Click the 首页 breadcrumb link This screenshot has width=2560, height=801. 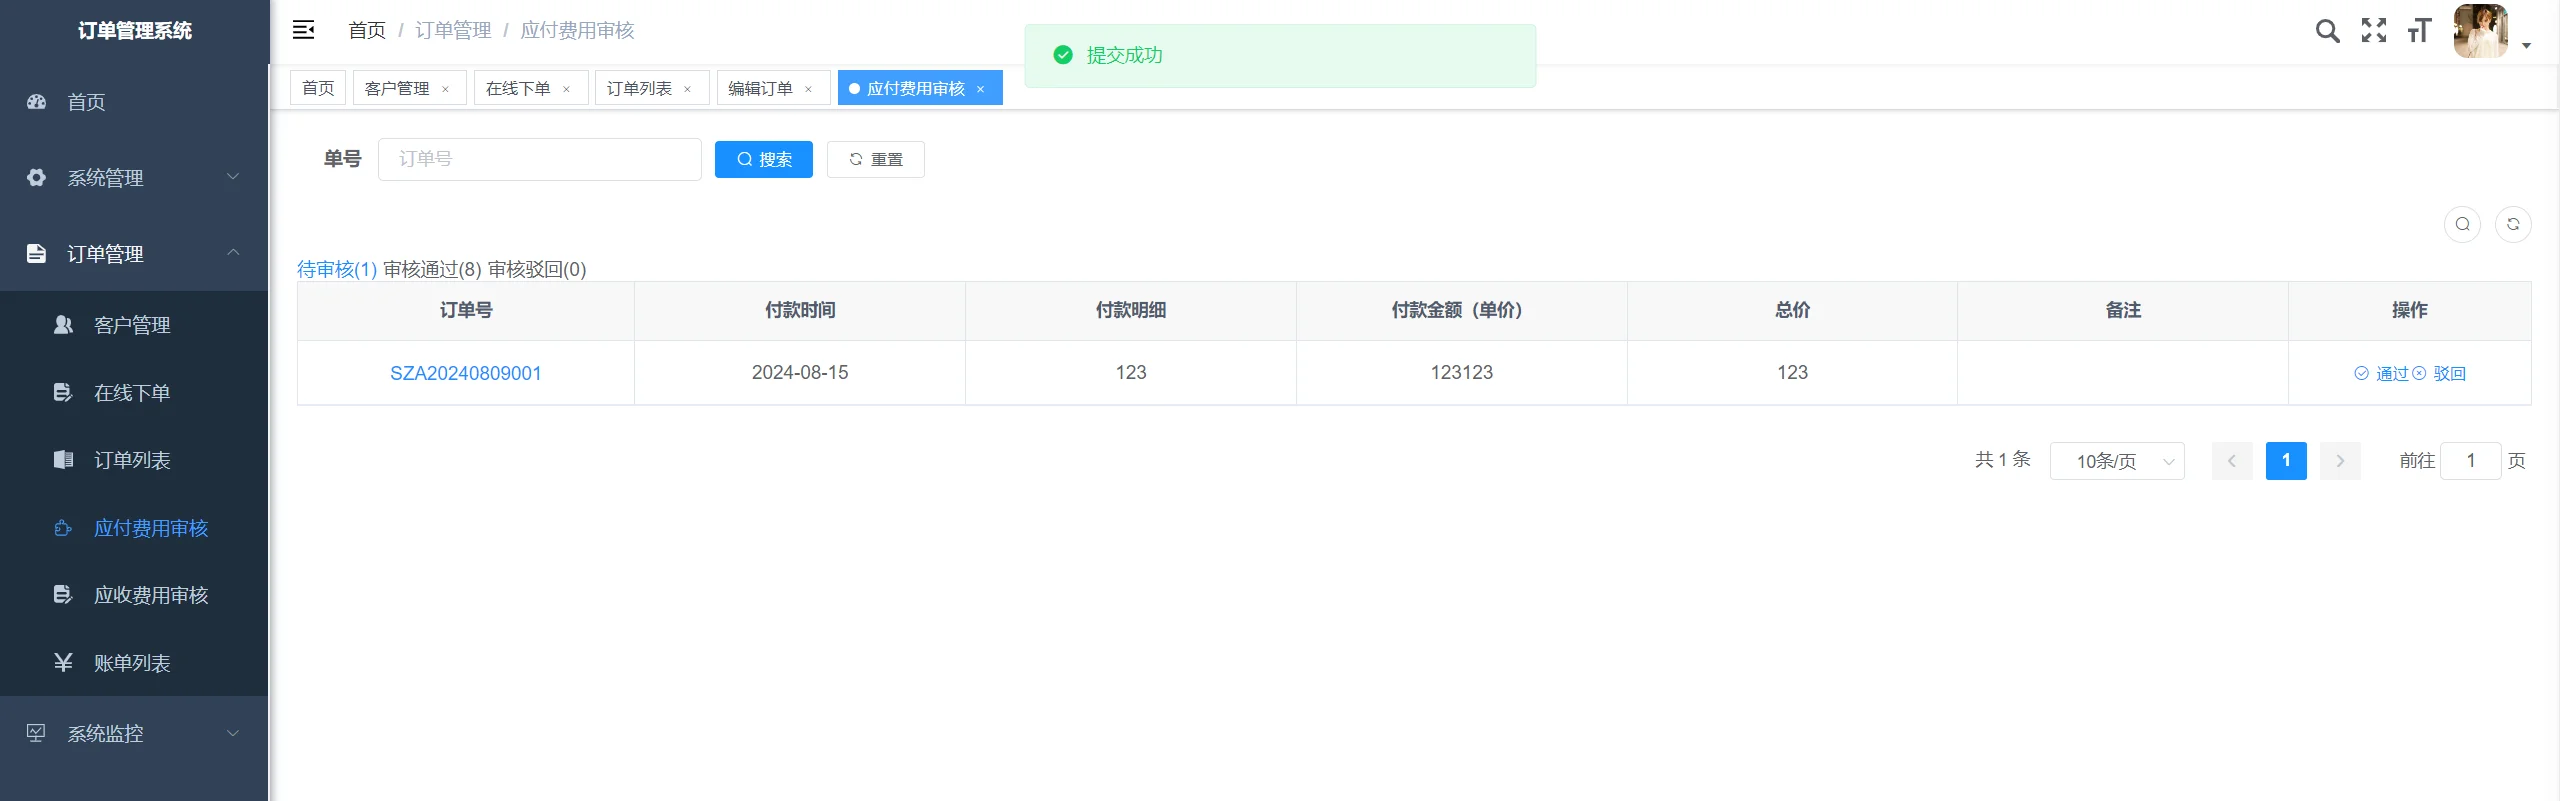[x=367, y=30]
